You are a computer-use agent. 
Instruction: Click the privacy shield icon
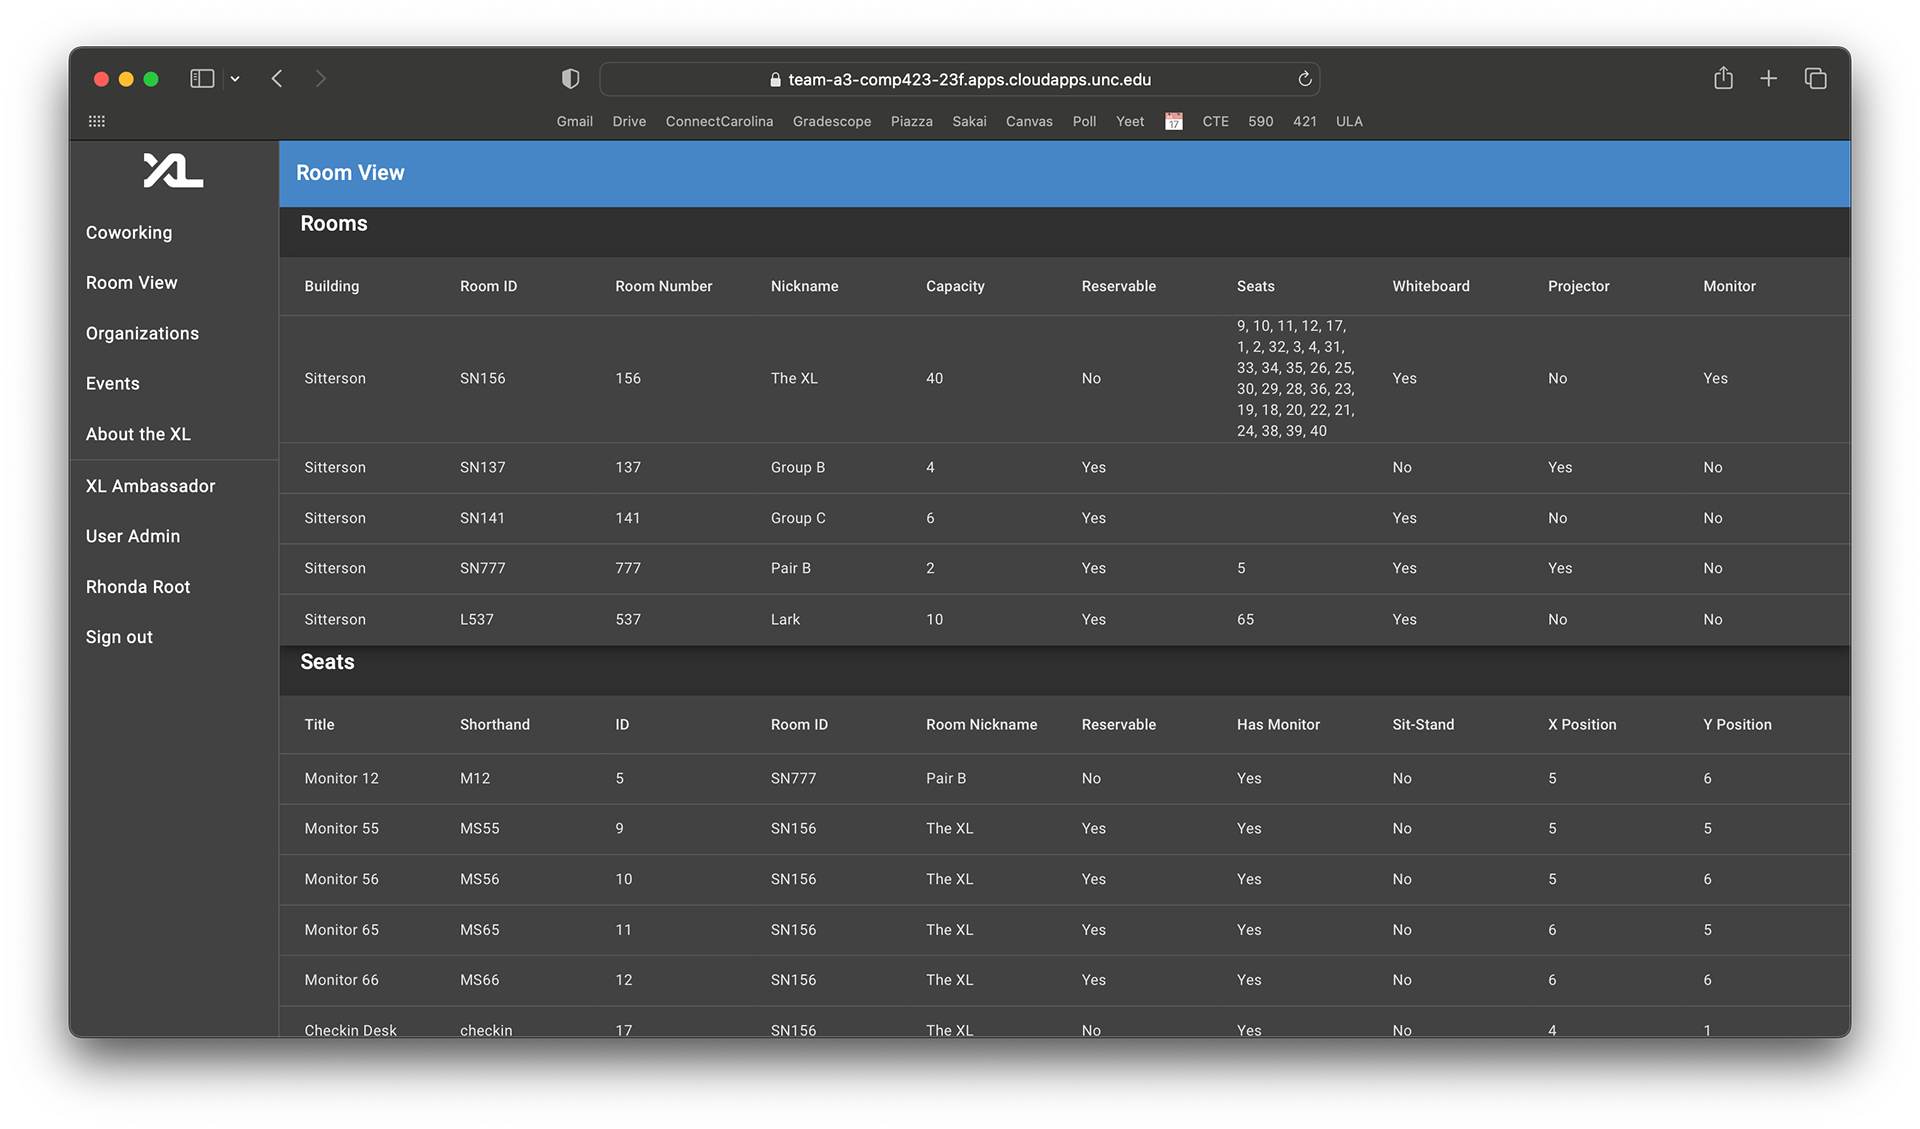pos(570,79)
